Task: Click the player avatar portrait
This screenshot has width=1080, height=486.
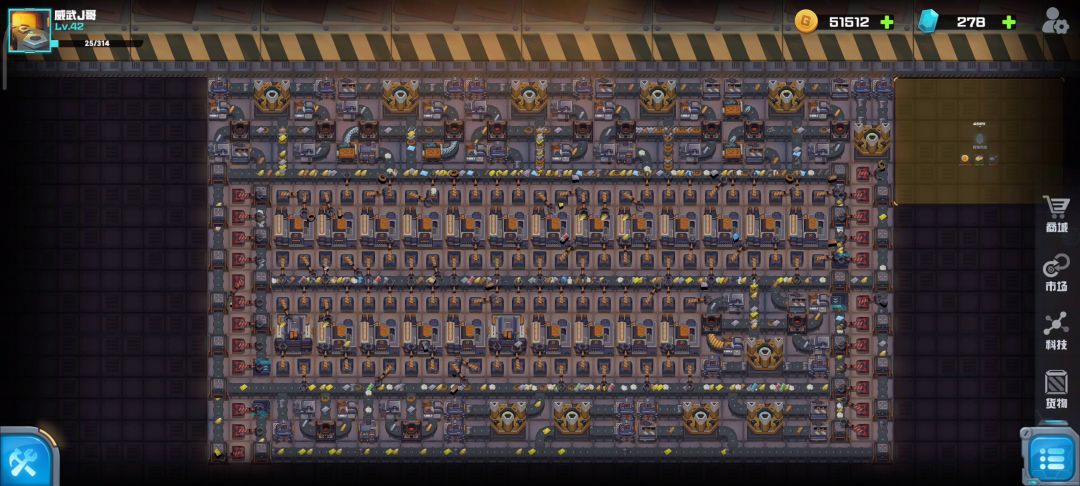Action: pos(29,30)
